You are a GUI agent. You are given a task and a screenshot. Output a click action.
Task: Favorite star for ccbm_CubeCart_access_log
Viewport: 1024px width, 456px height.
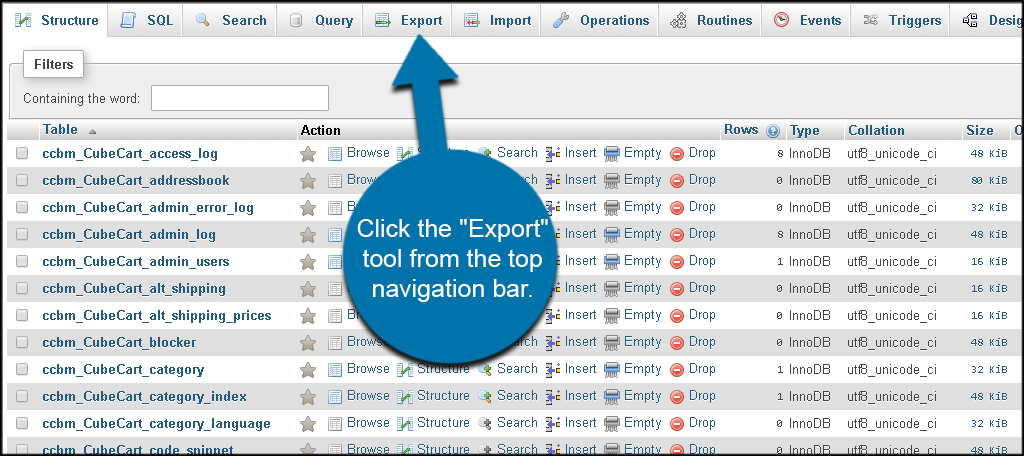[x=308, y=154]
